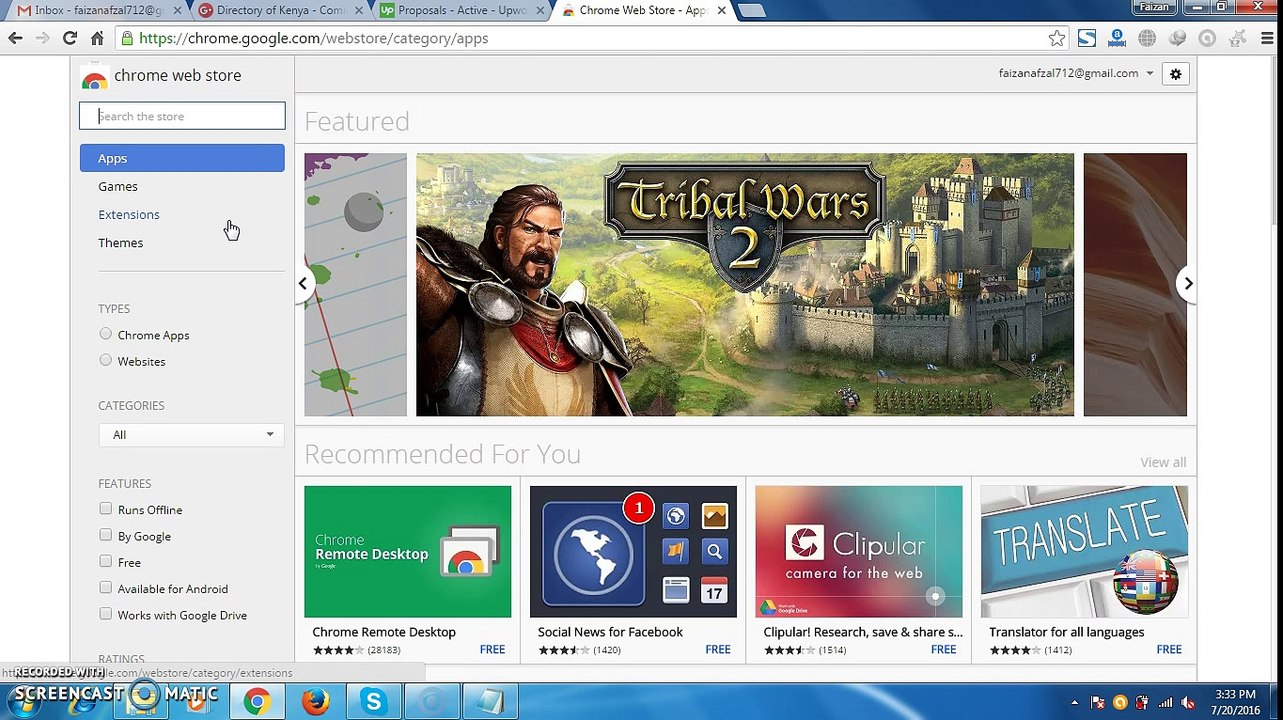This screenshot has width=1283, height=720.
Task: Show hidden system tray icons
Action: click(x=1075, y=702)
